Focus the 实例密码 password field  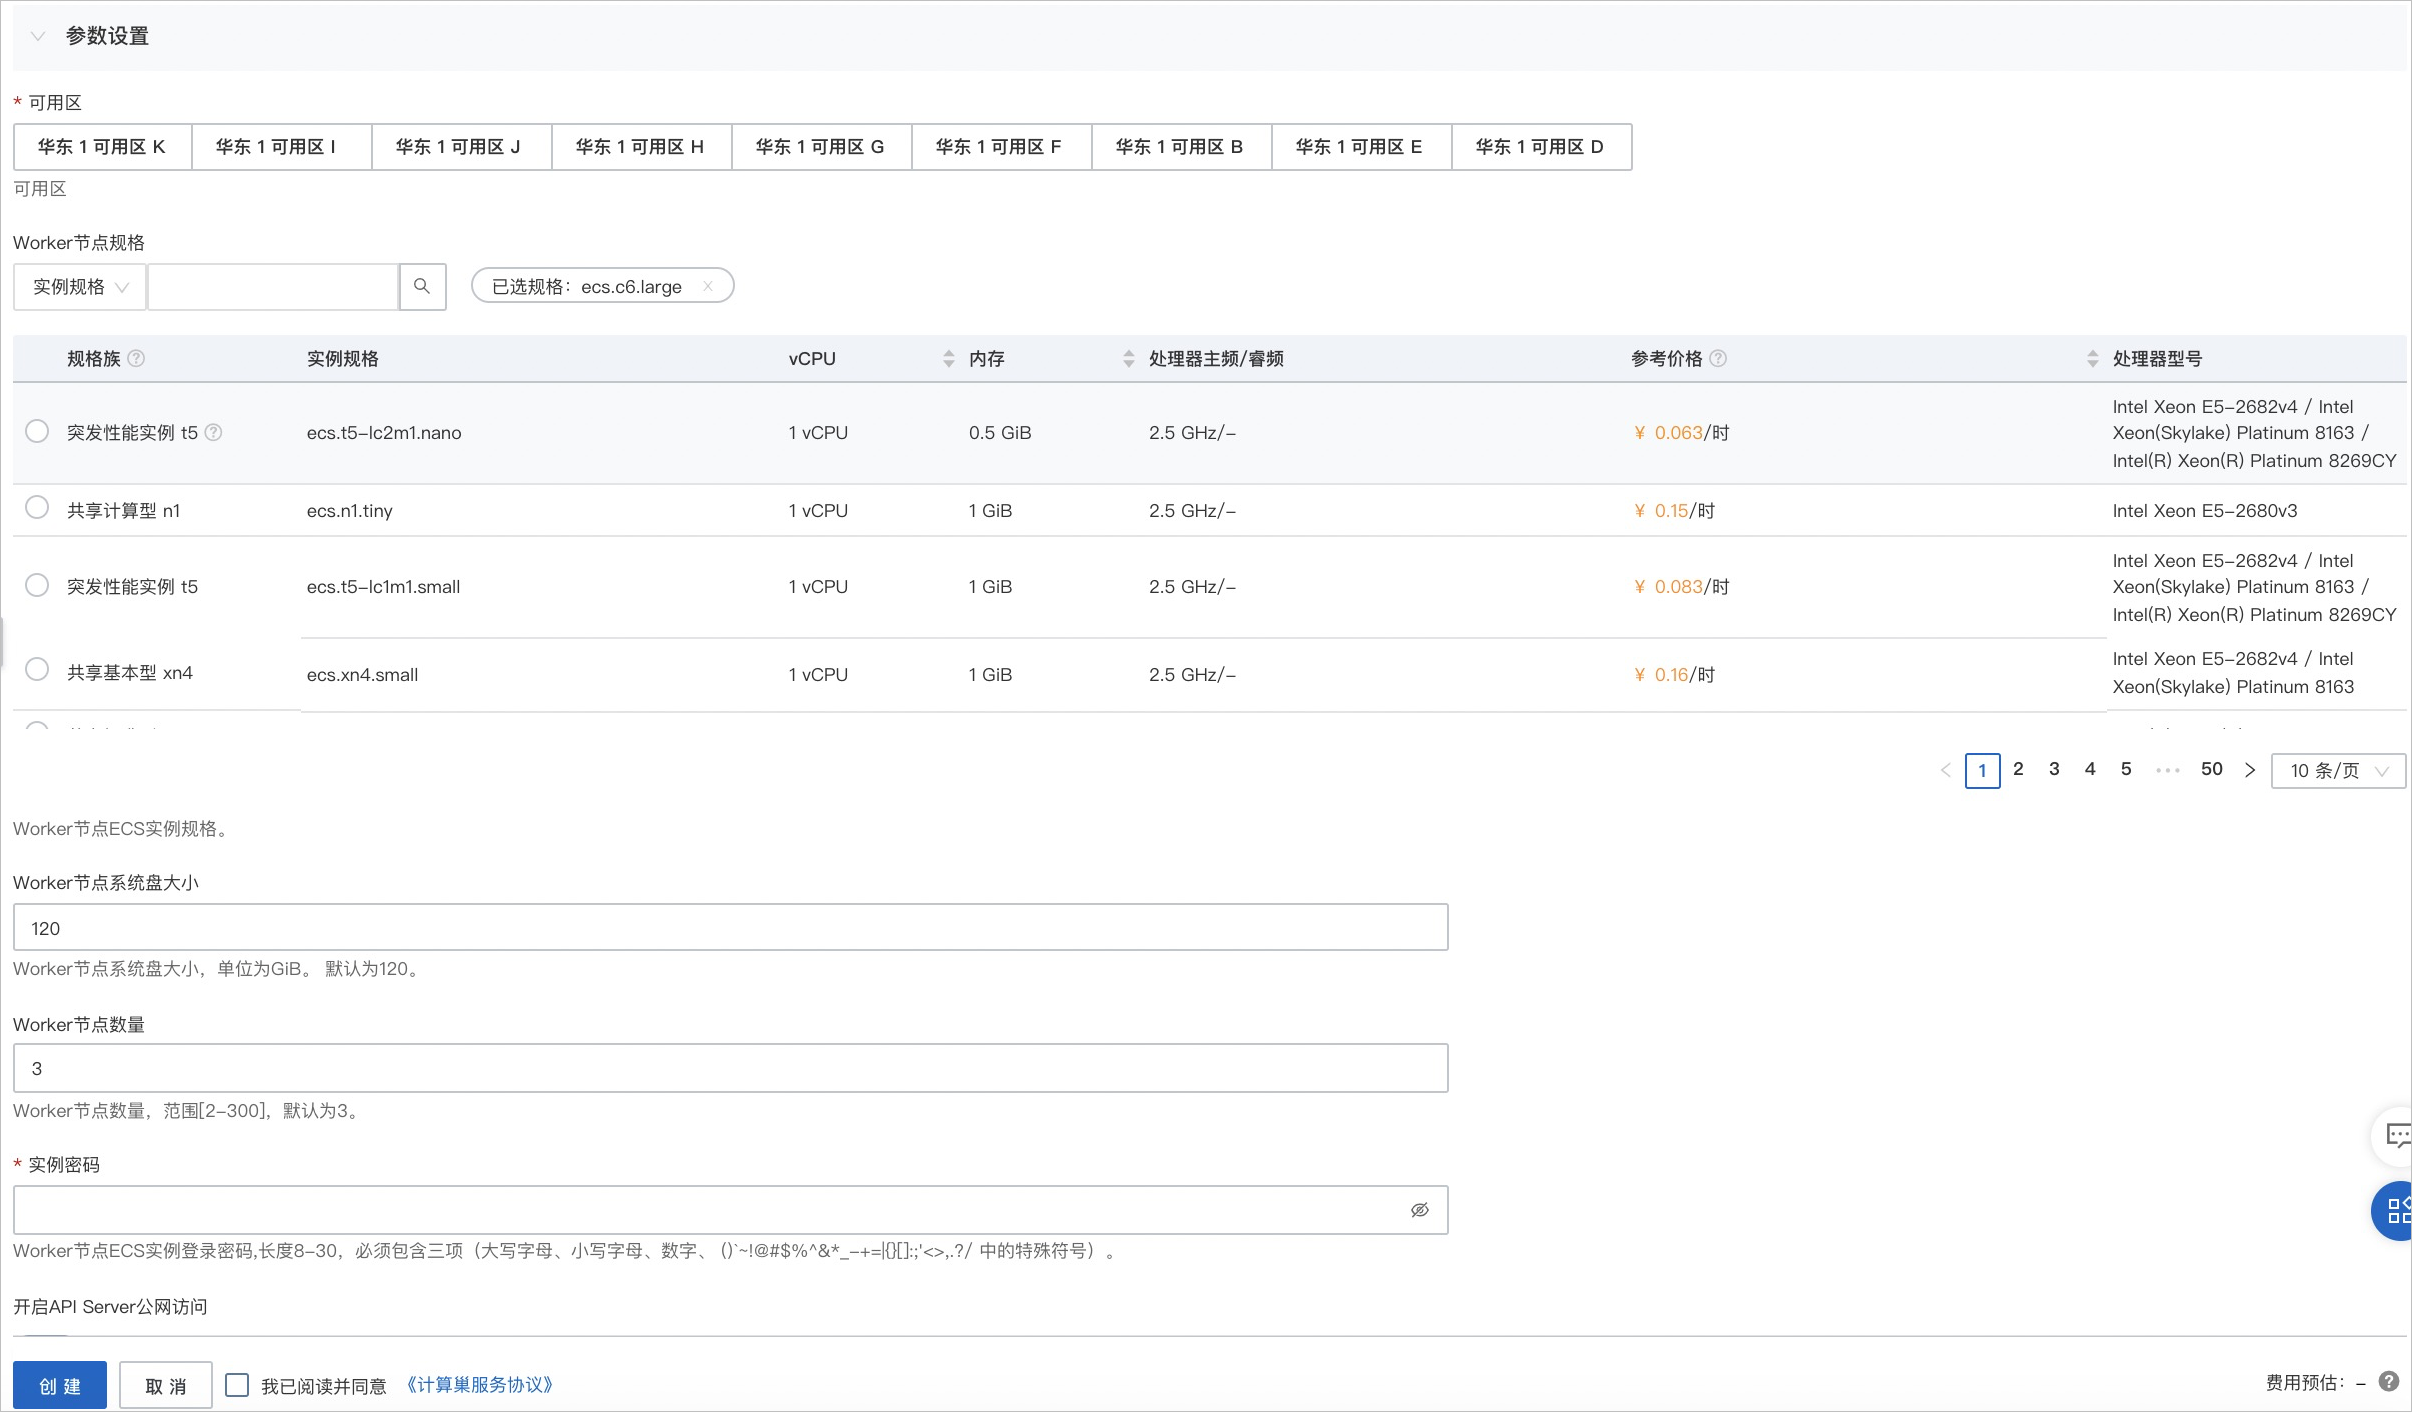pos(730,1210)
